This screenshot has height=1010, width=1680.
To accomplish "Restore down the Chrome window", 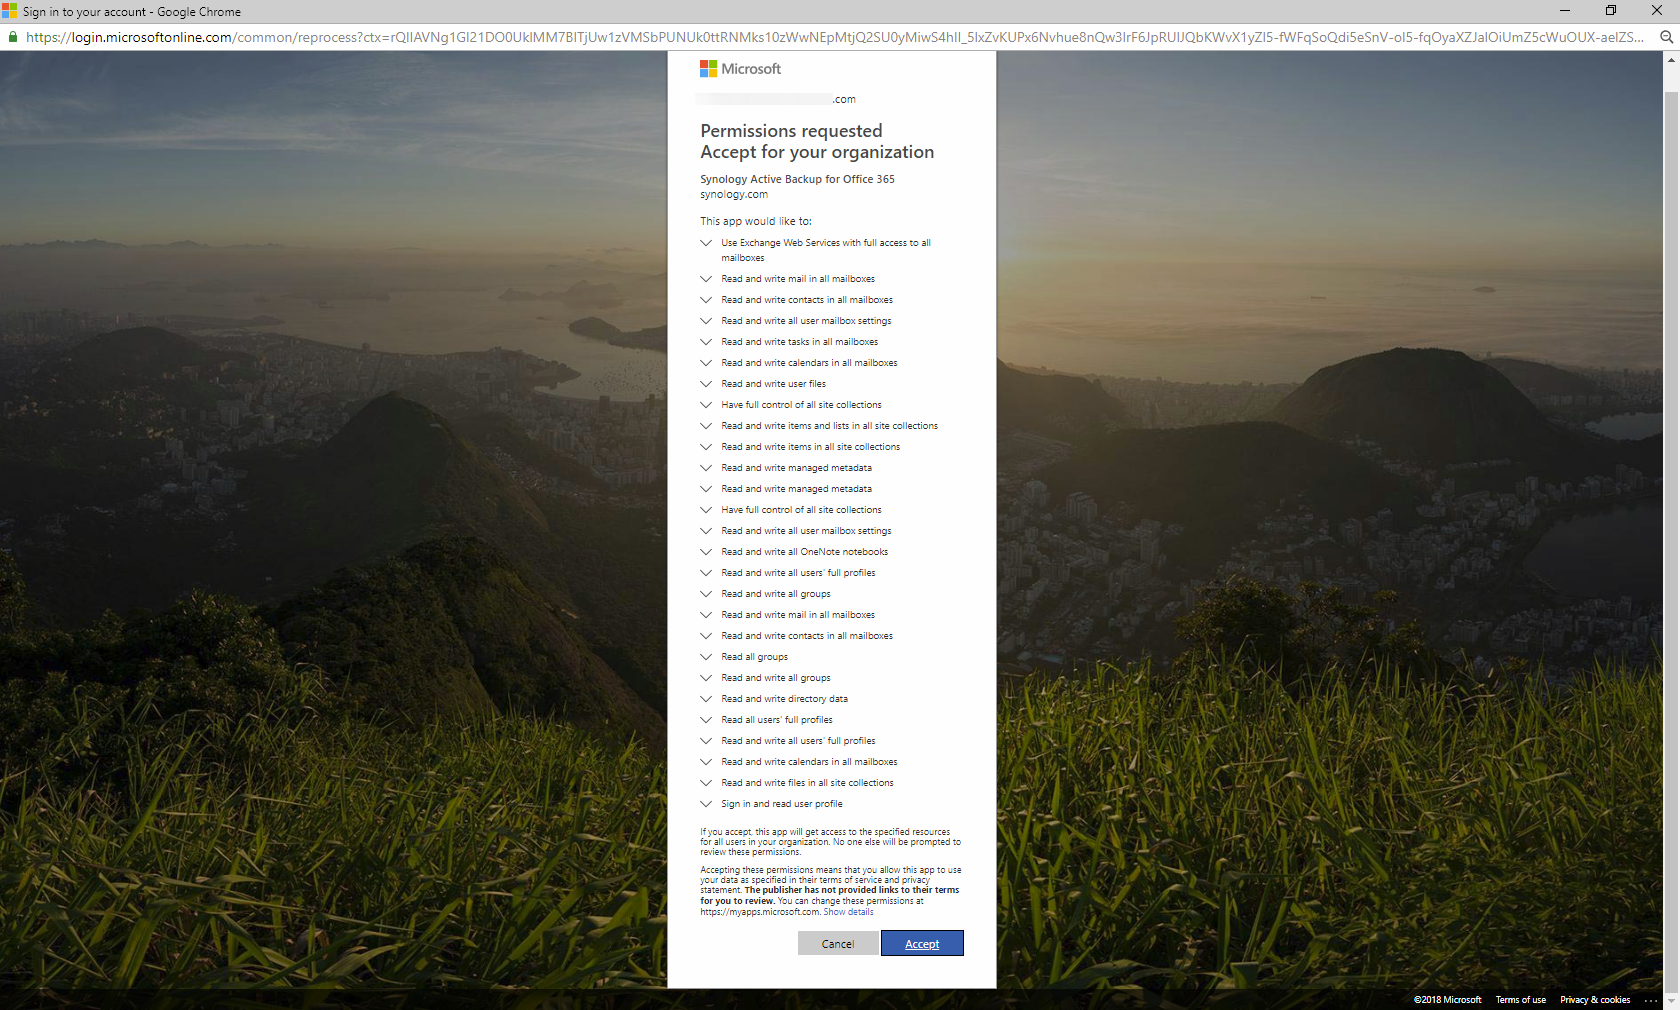I will 1611,11.
